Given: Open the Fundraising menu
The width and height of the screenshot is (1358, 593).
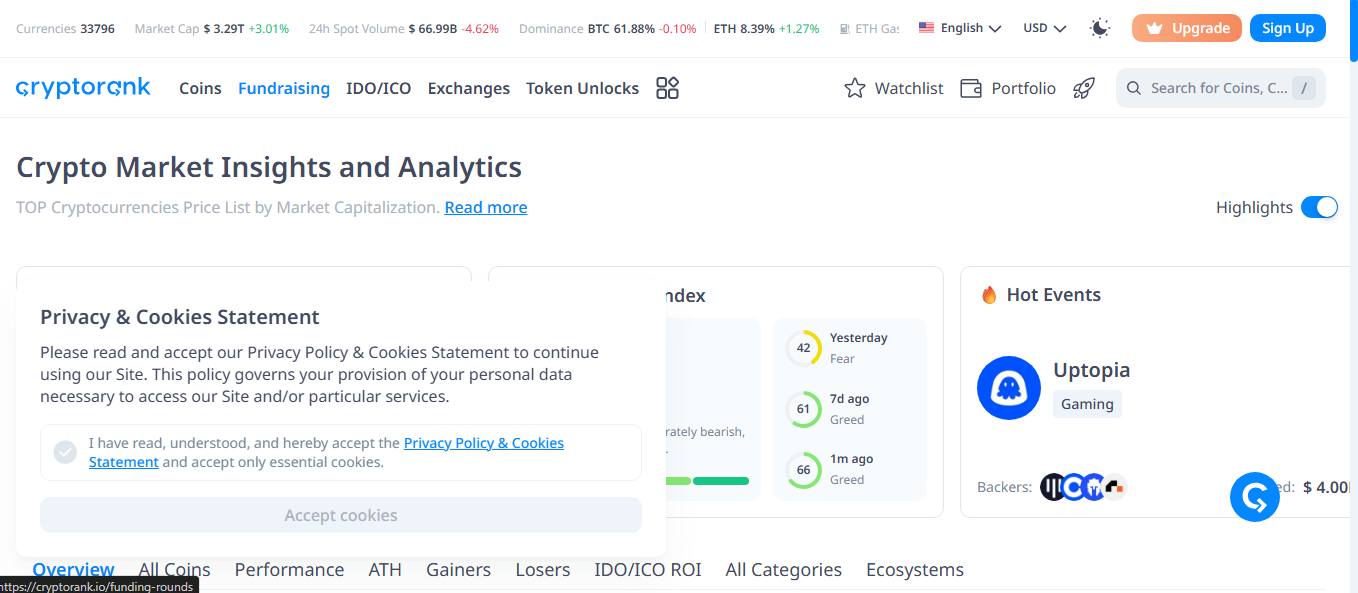Looking at the screenshot, I should (x=284, y=88).
